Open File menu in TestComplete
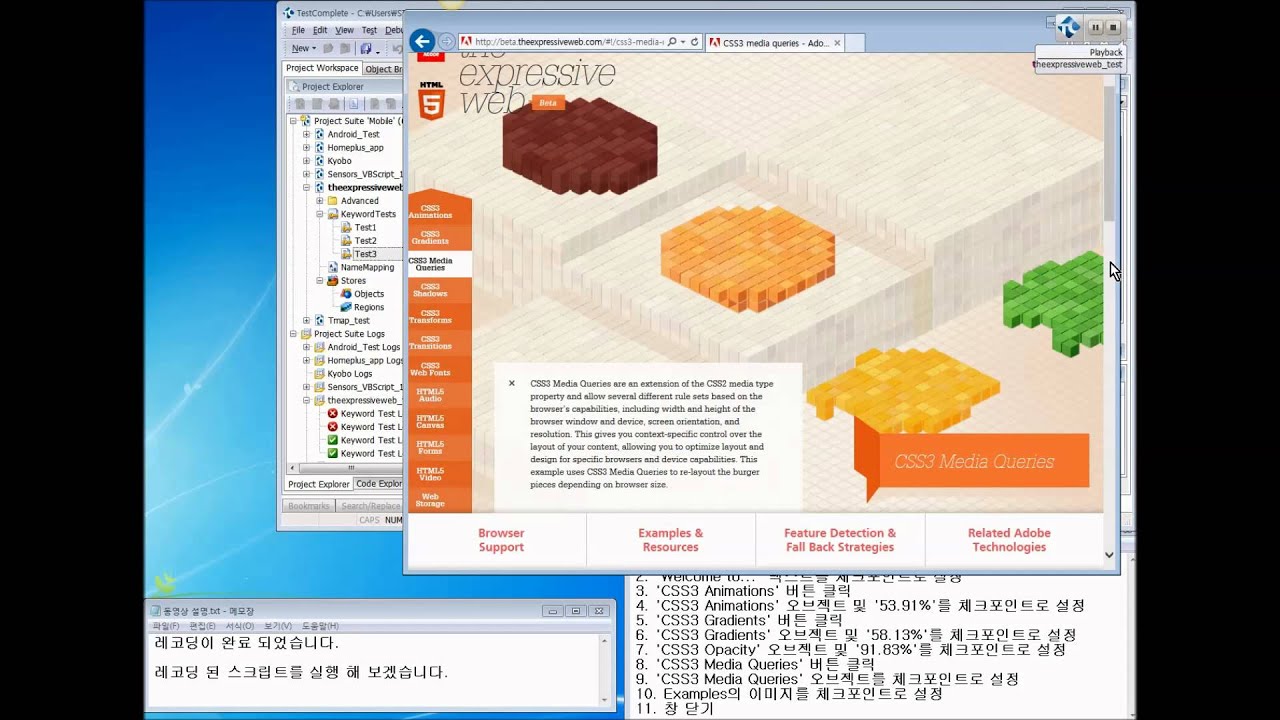The image size is (1280, 720). coord(298,30)
